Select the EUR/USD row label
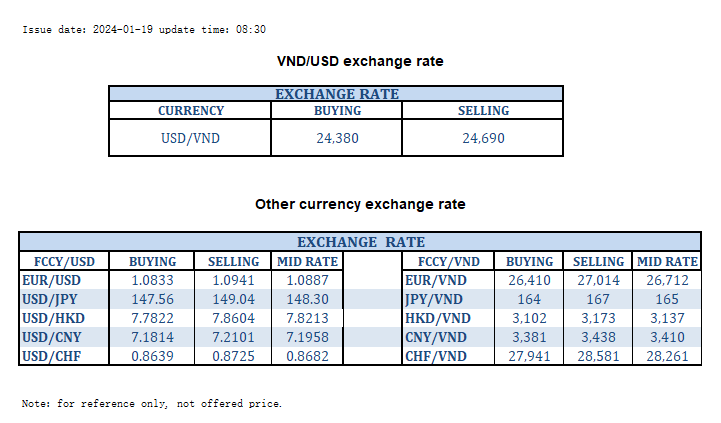The width and height of the screenshot is (721, 423). tap(50, 281)
